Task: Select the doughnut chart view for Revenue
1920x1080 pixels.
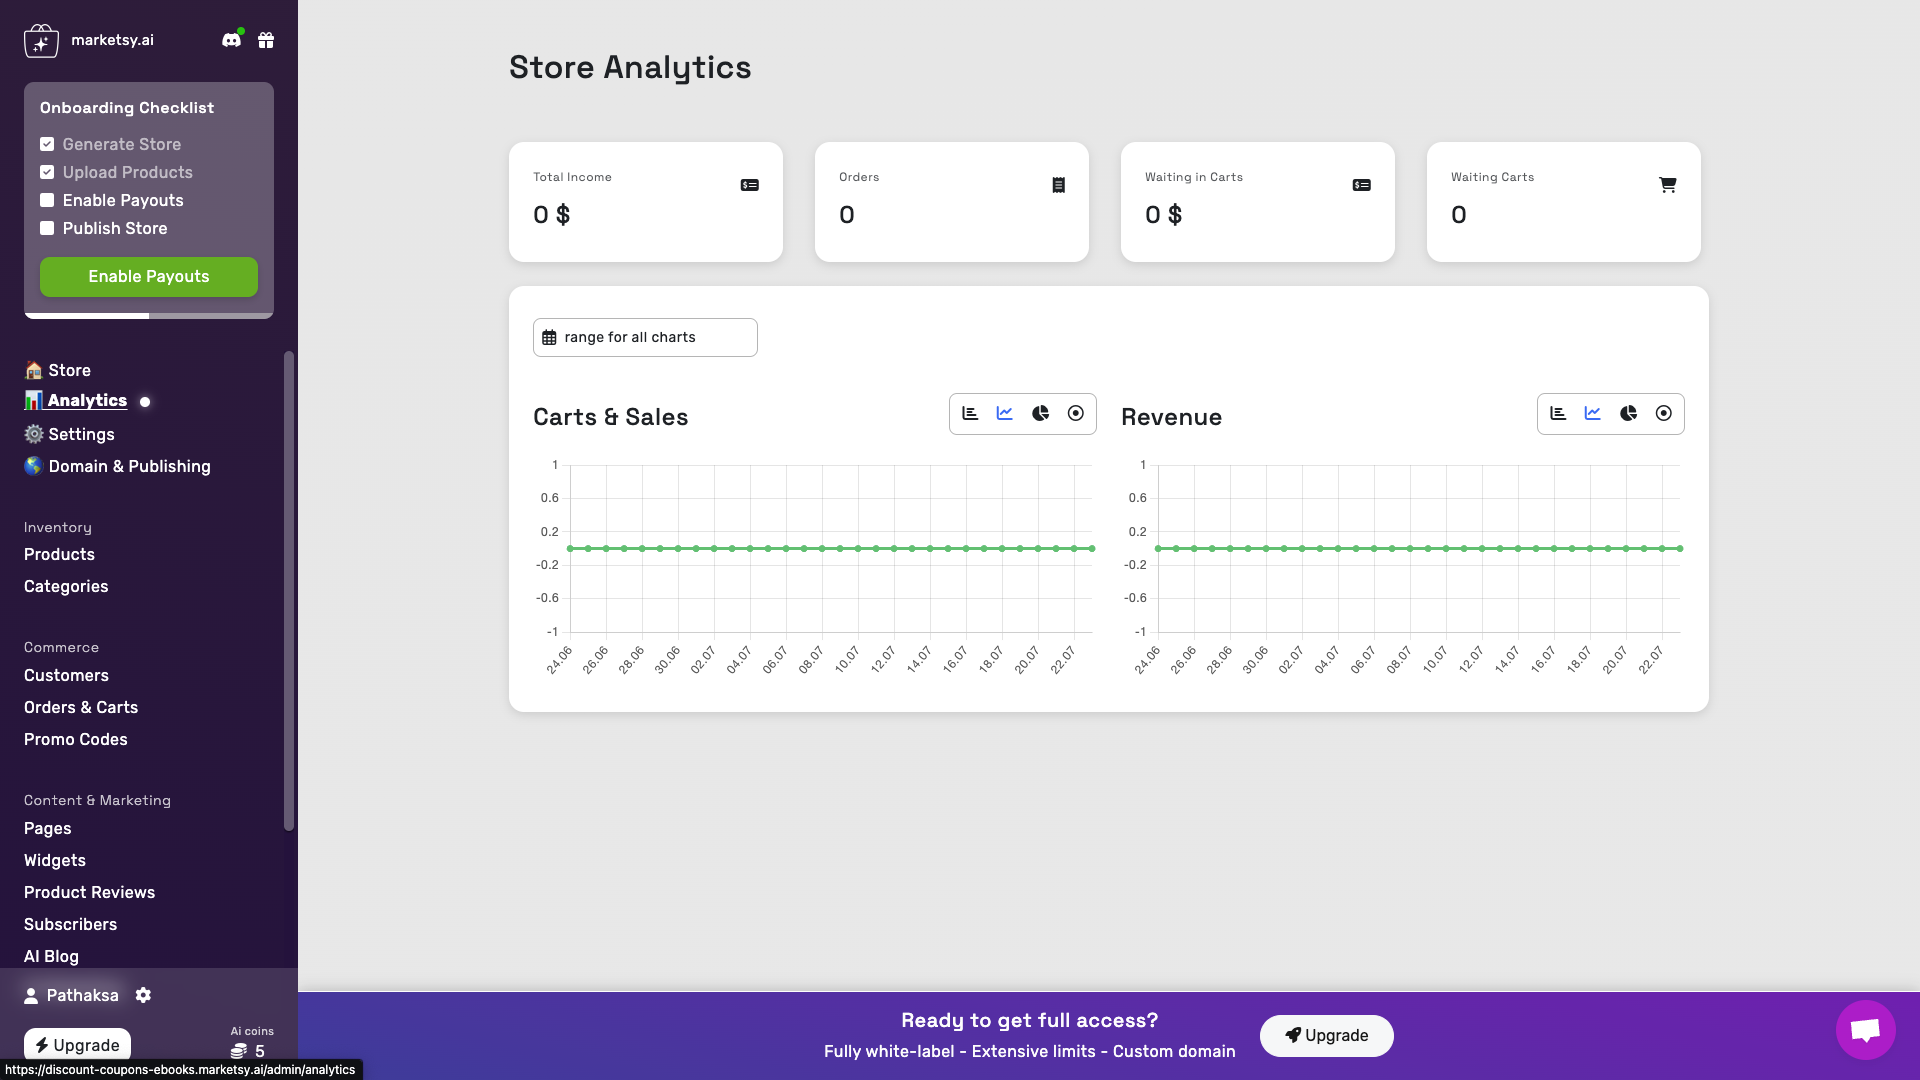Action: pos(1663,413)
